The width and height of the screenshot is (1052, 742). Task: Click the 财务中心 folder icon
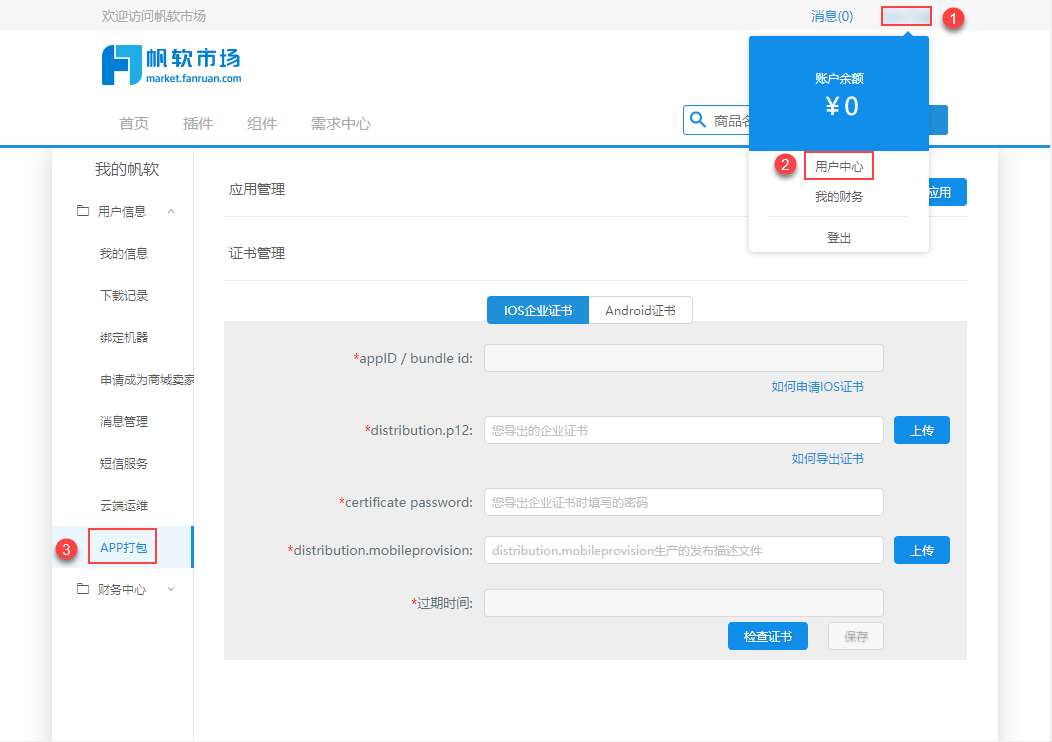[83, 589]
